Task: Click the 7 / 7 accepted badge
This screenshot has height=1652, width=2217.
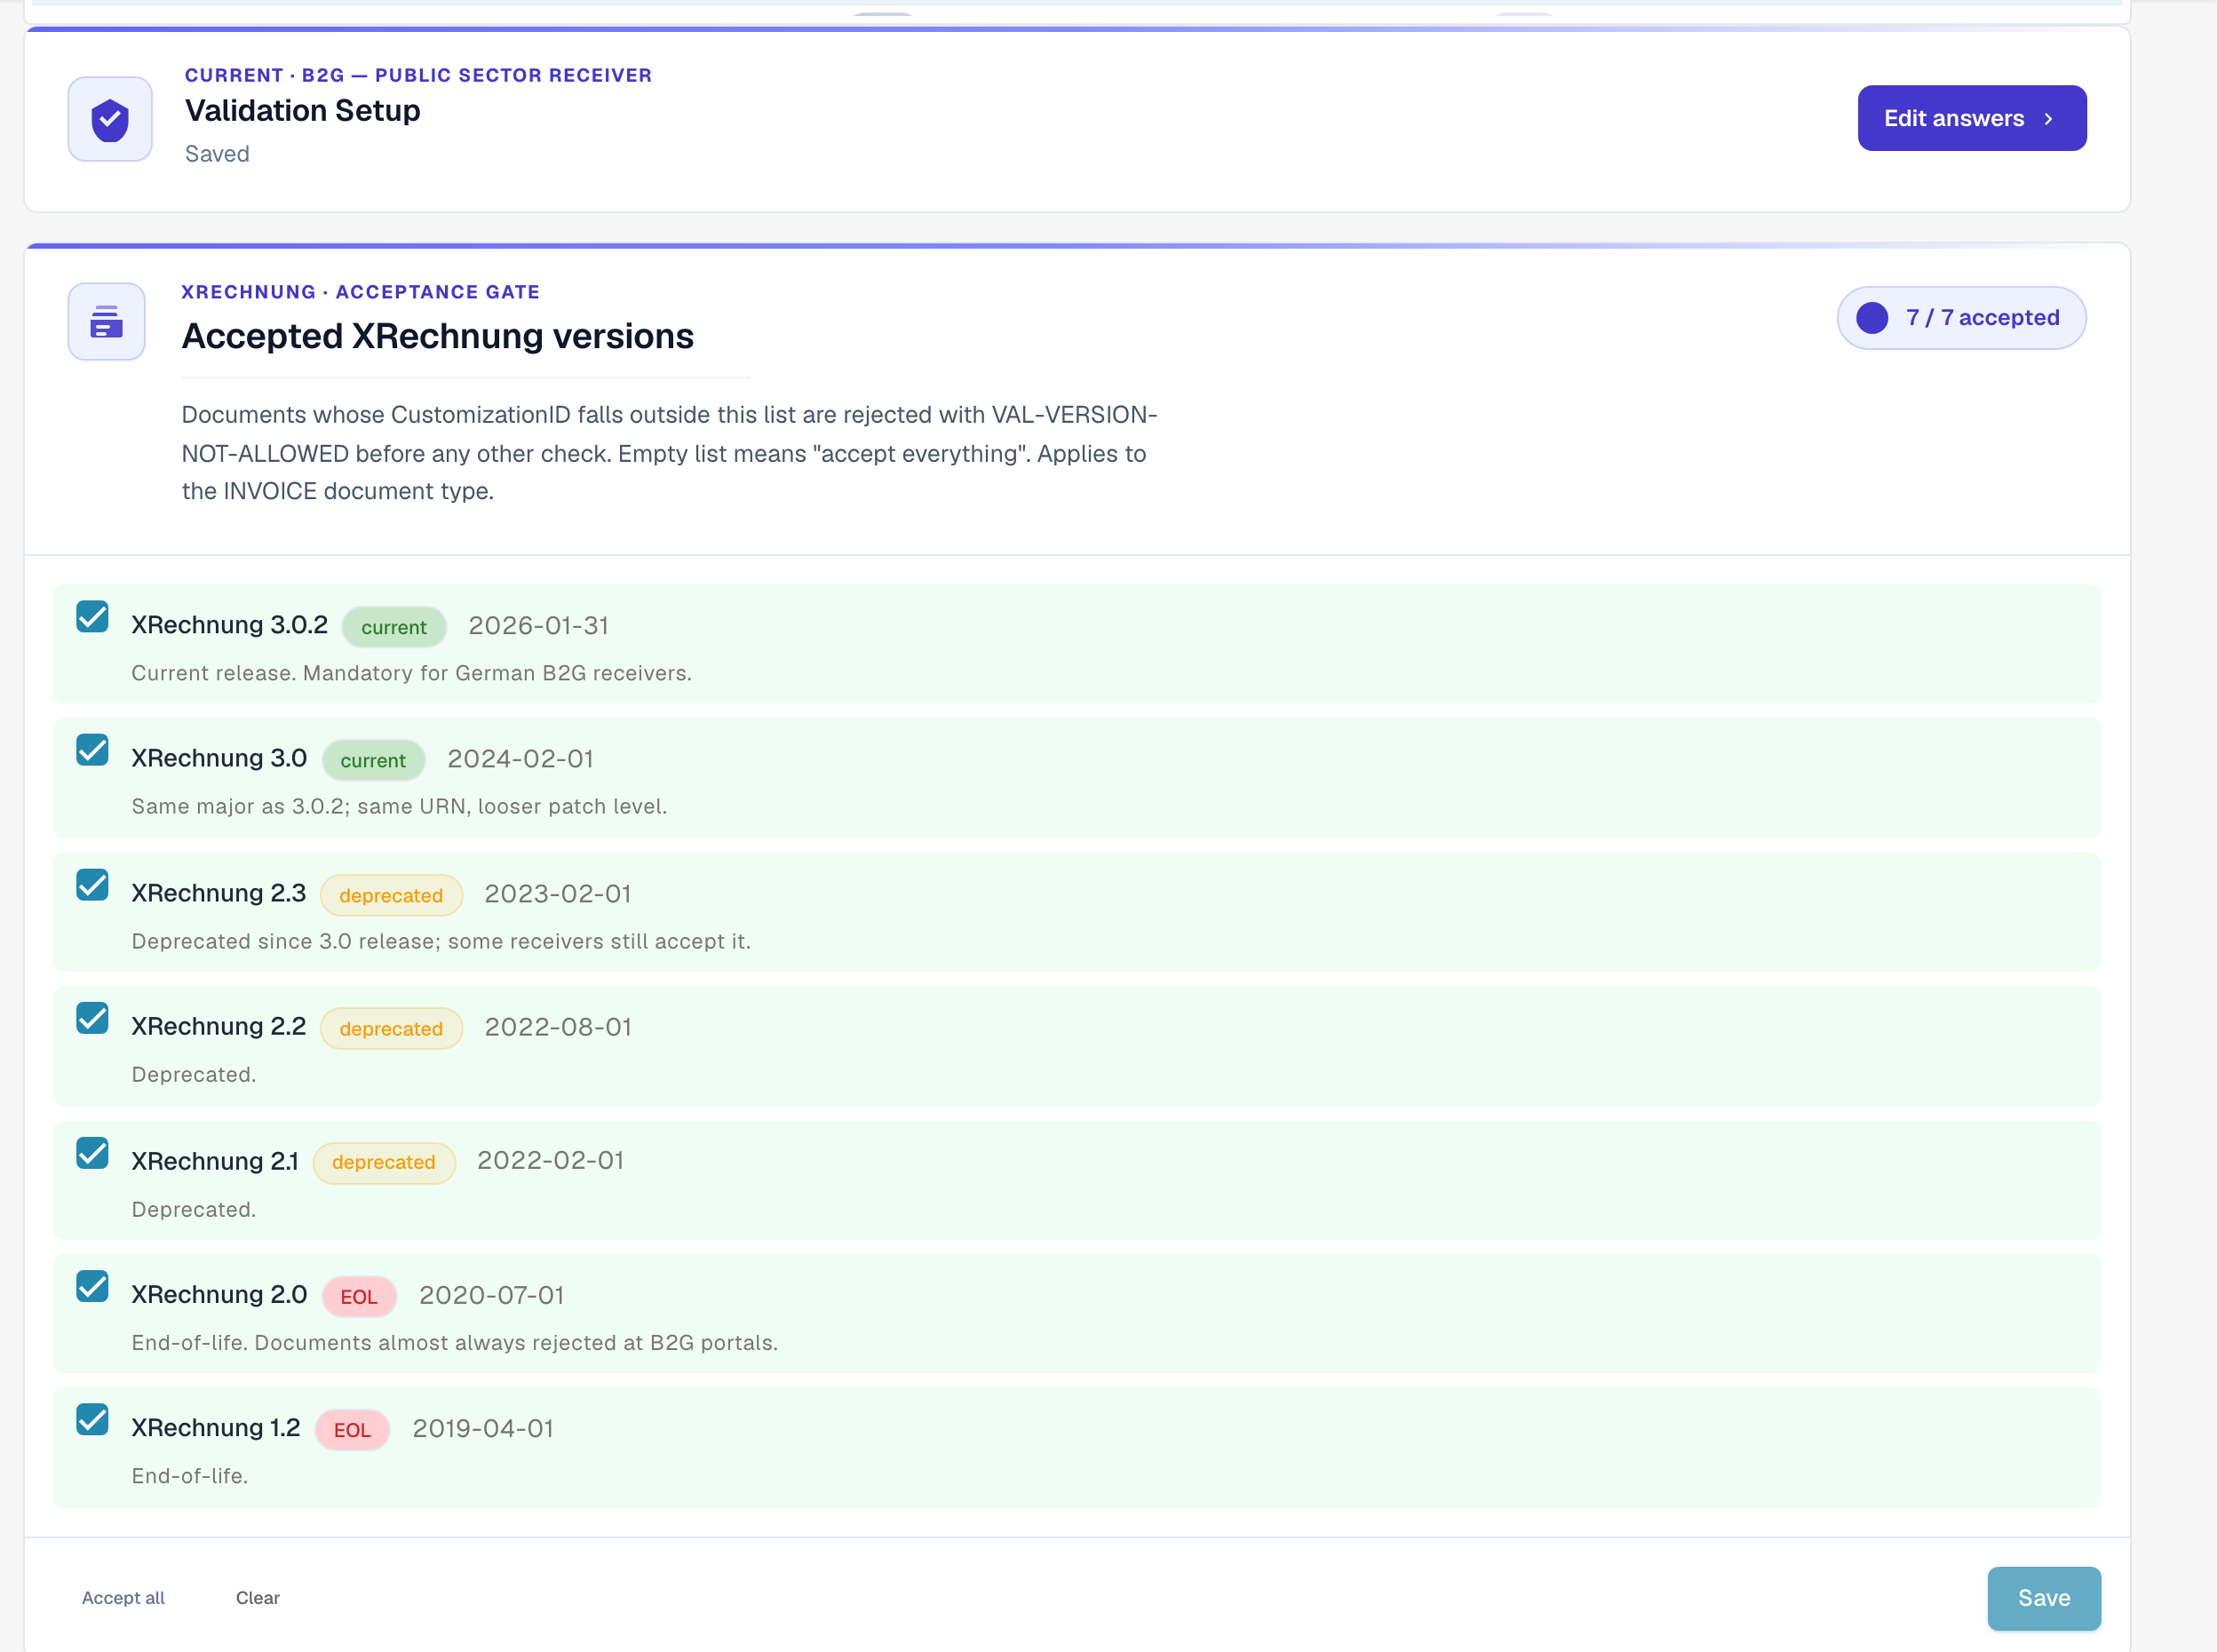Action: [1961, 317]
